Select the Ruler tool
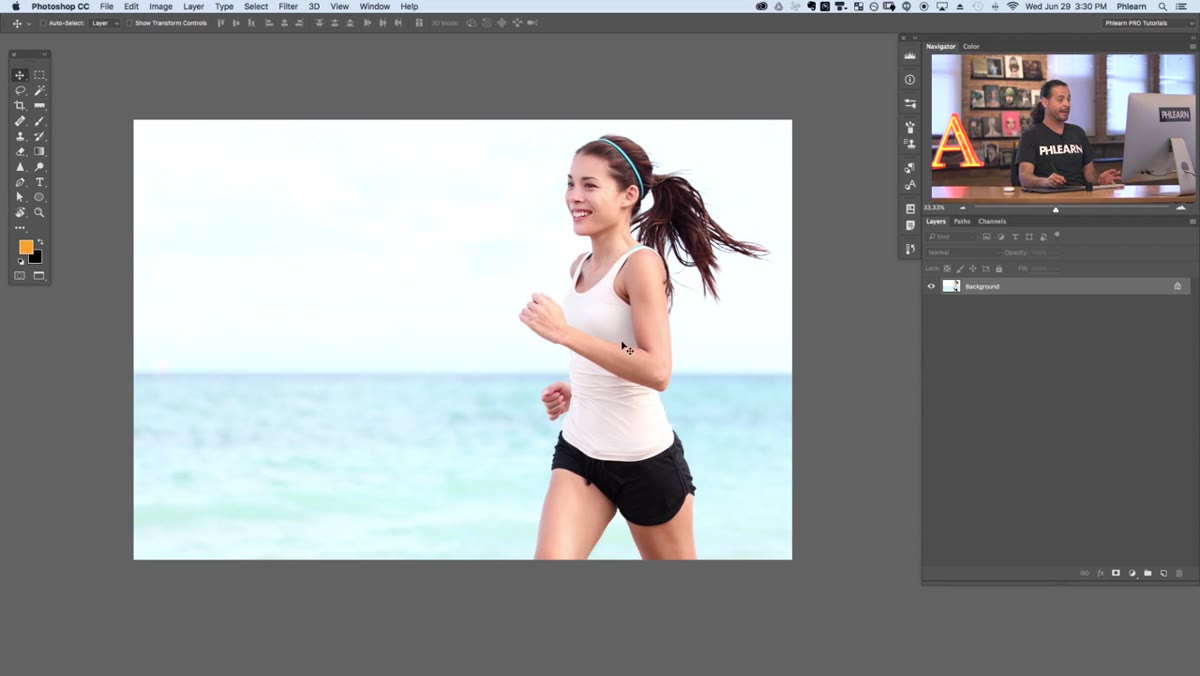The image size is (1200, 676). point(39,105)
